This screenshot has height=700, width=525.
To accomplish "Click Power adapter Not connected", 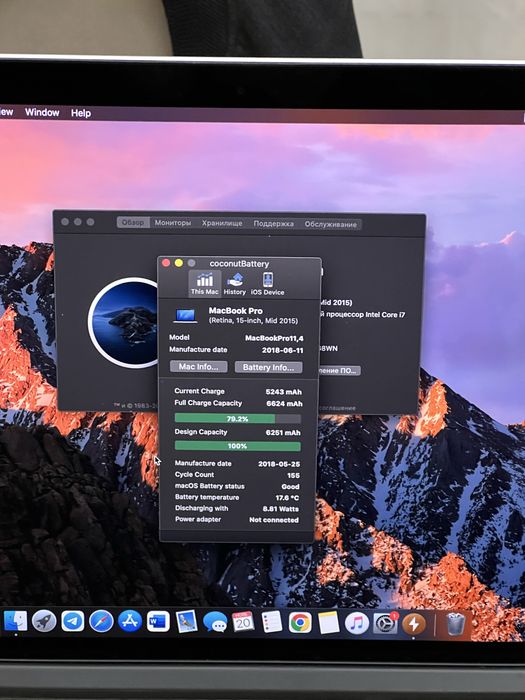I will point(274,520).
